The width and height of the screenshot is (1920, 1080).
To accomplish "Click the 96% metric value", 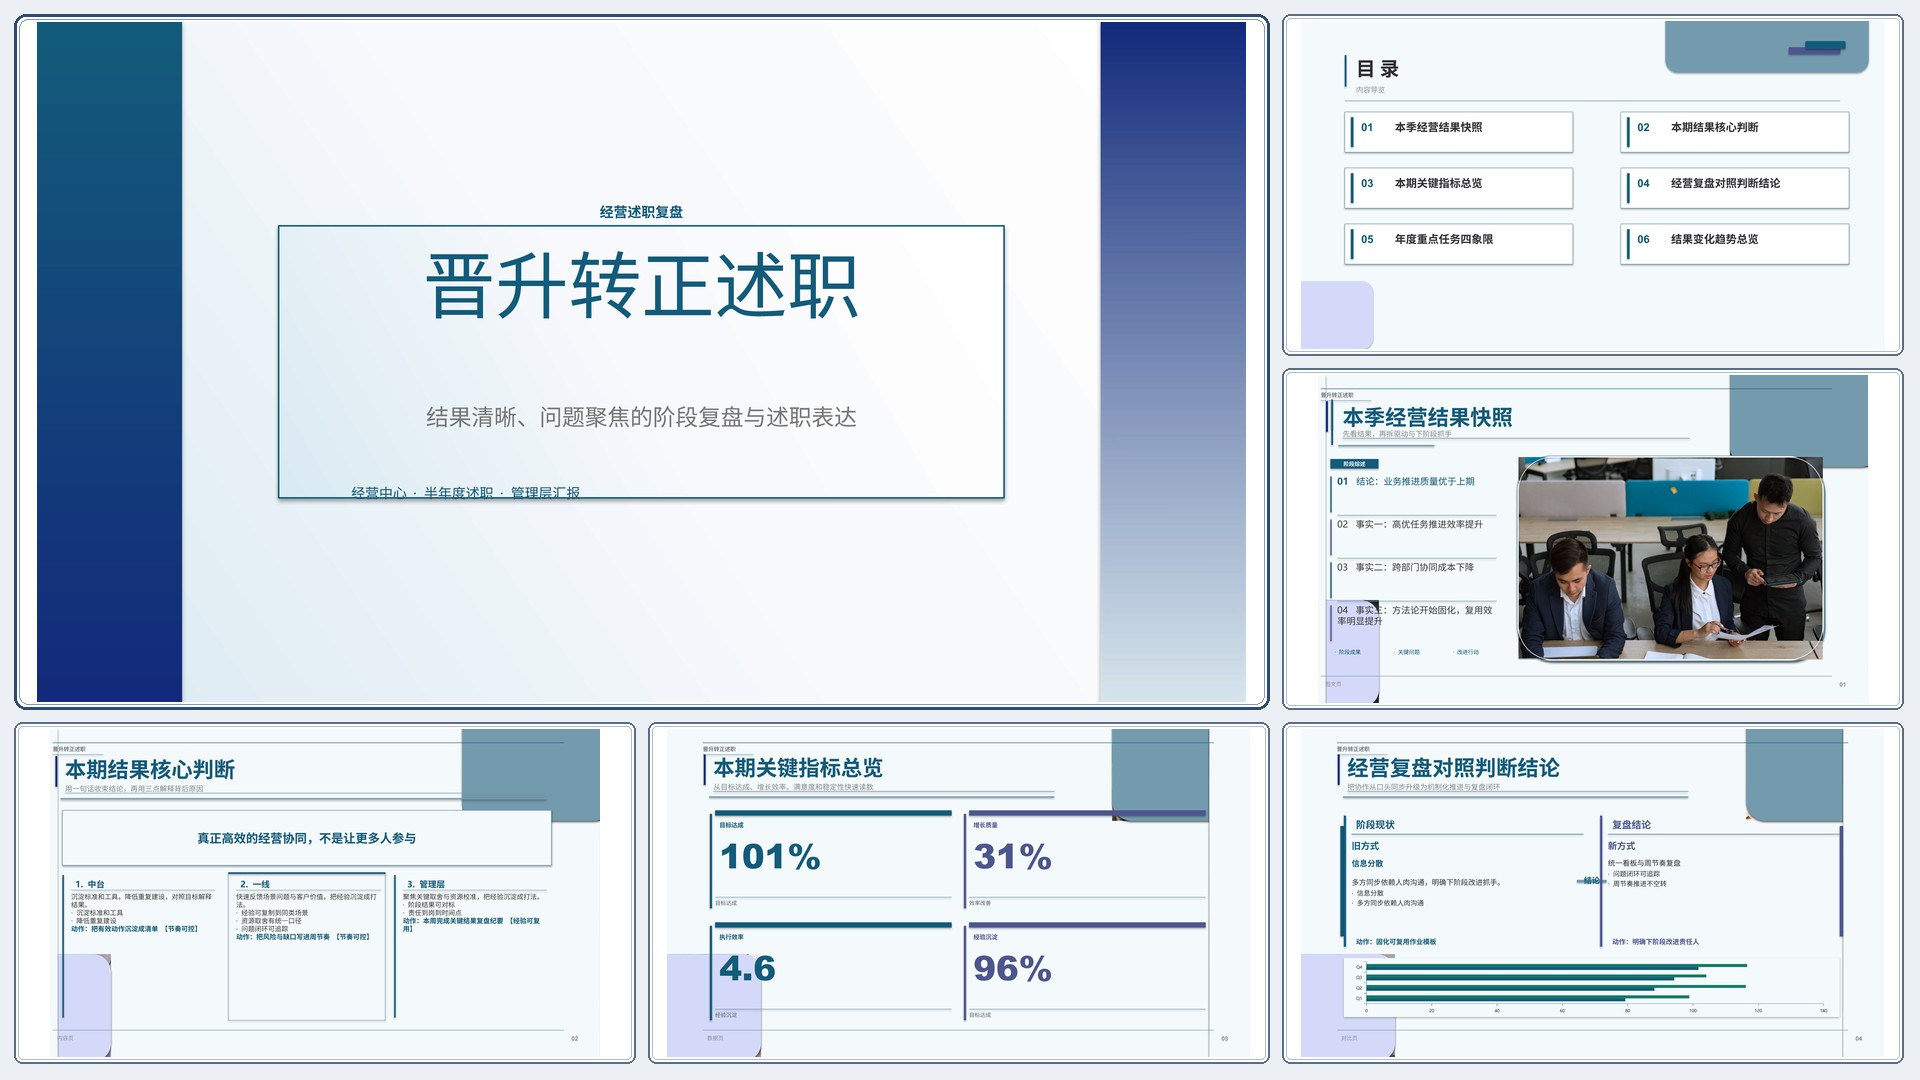I will point(1012,969).
